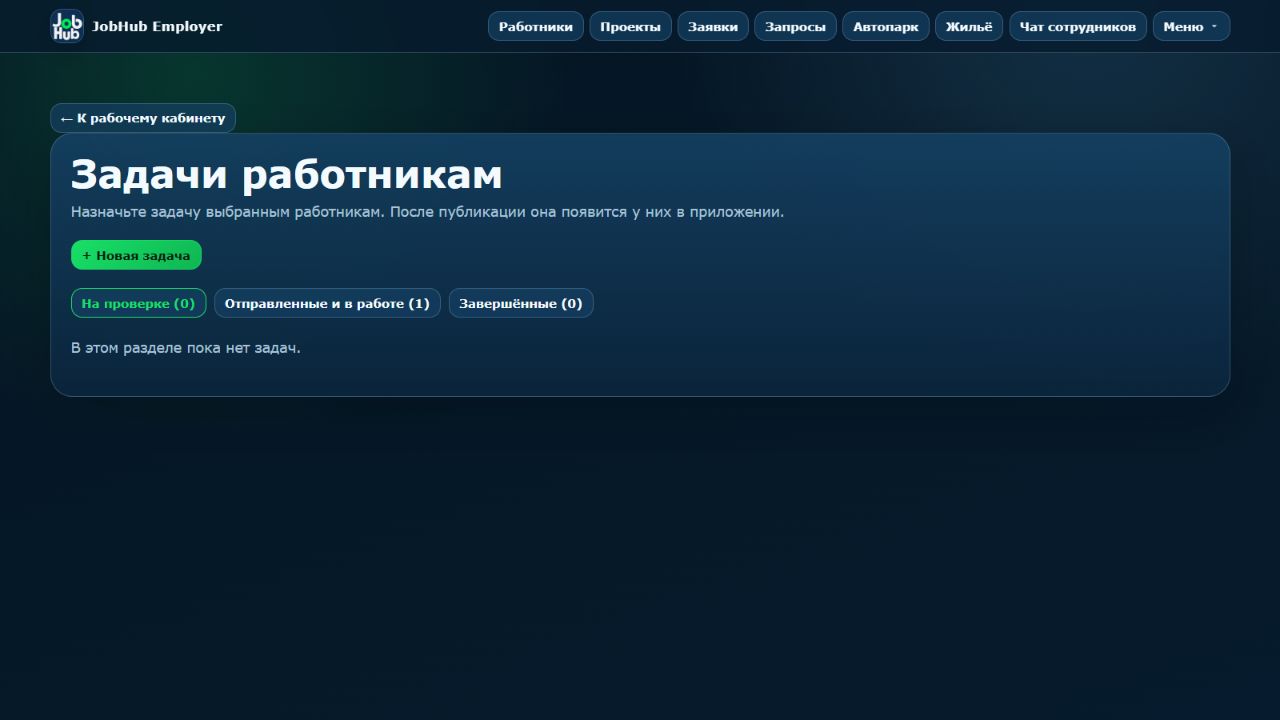Image resolution: width=1280 pixels, height=720 pixels.
Task: Show Отправленные и в работе (1) tab
Action: pyautogui.click(x=327, y=303)
